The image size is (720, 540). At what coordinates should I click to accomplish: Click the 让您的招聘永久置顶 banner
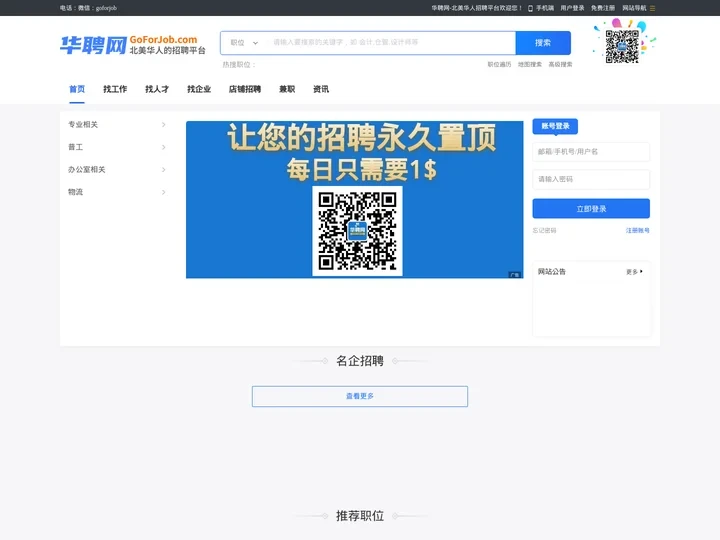[x=354, y=199]
